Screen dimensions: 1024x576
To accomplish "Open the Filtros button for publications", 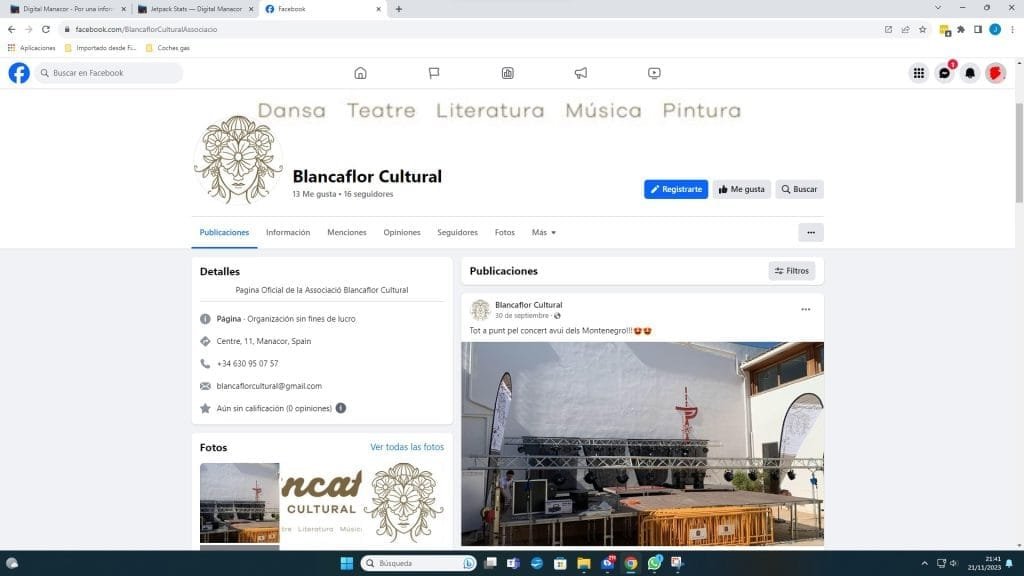I will click(792, 271).
